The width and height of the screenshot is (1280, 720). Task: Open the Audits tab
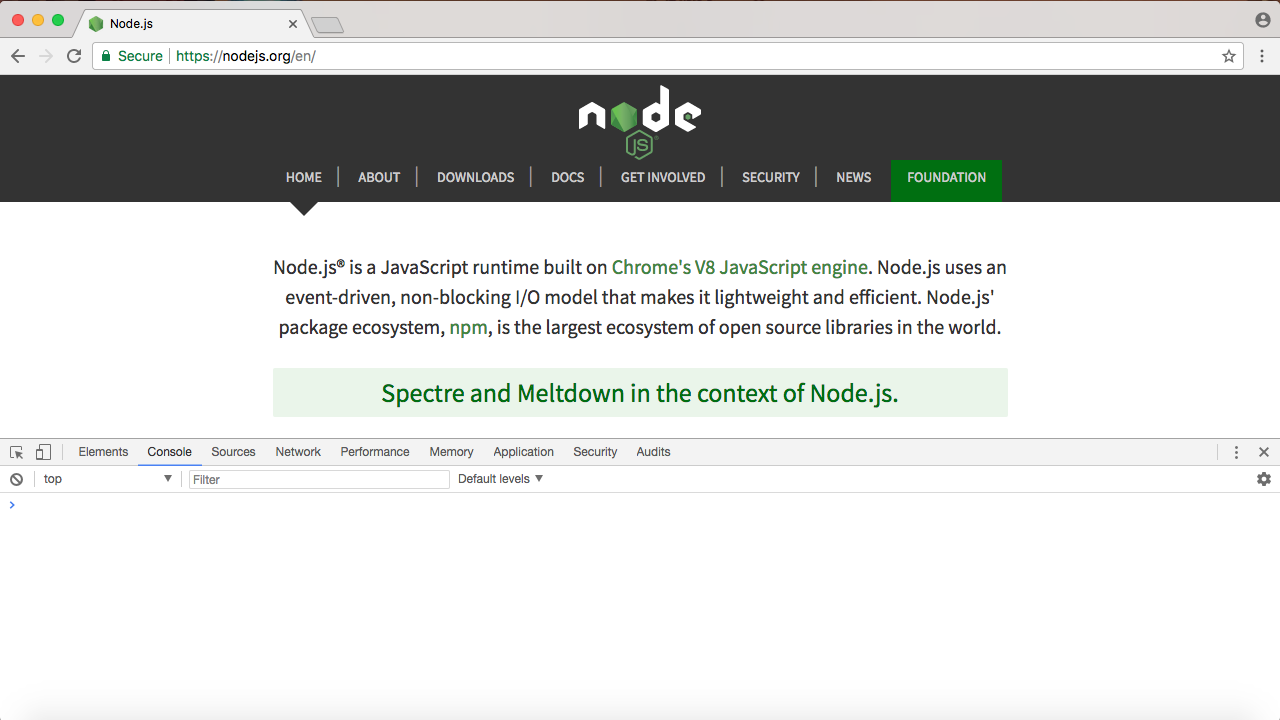(x=653, y=452)
